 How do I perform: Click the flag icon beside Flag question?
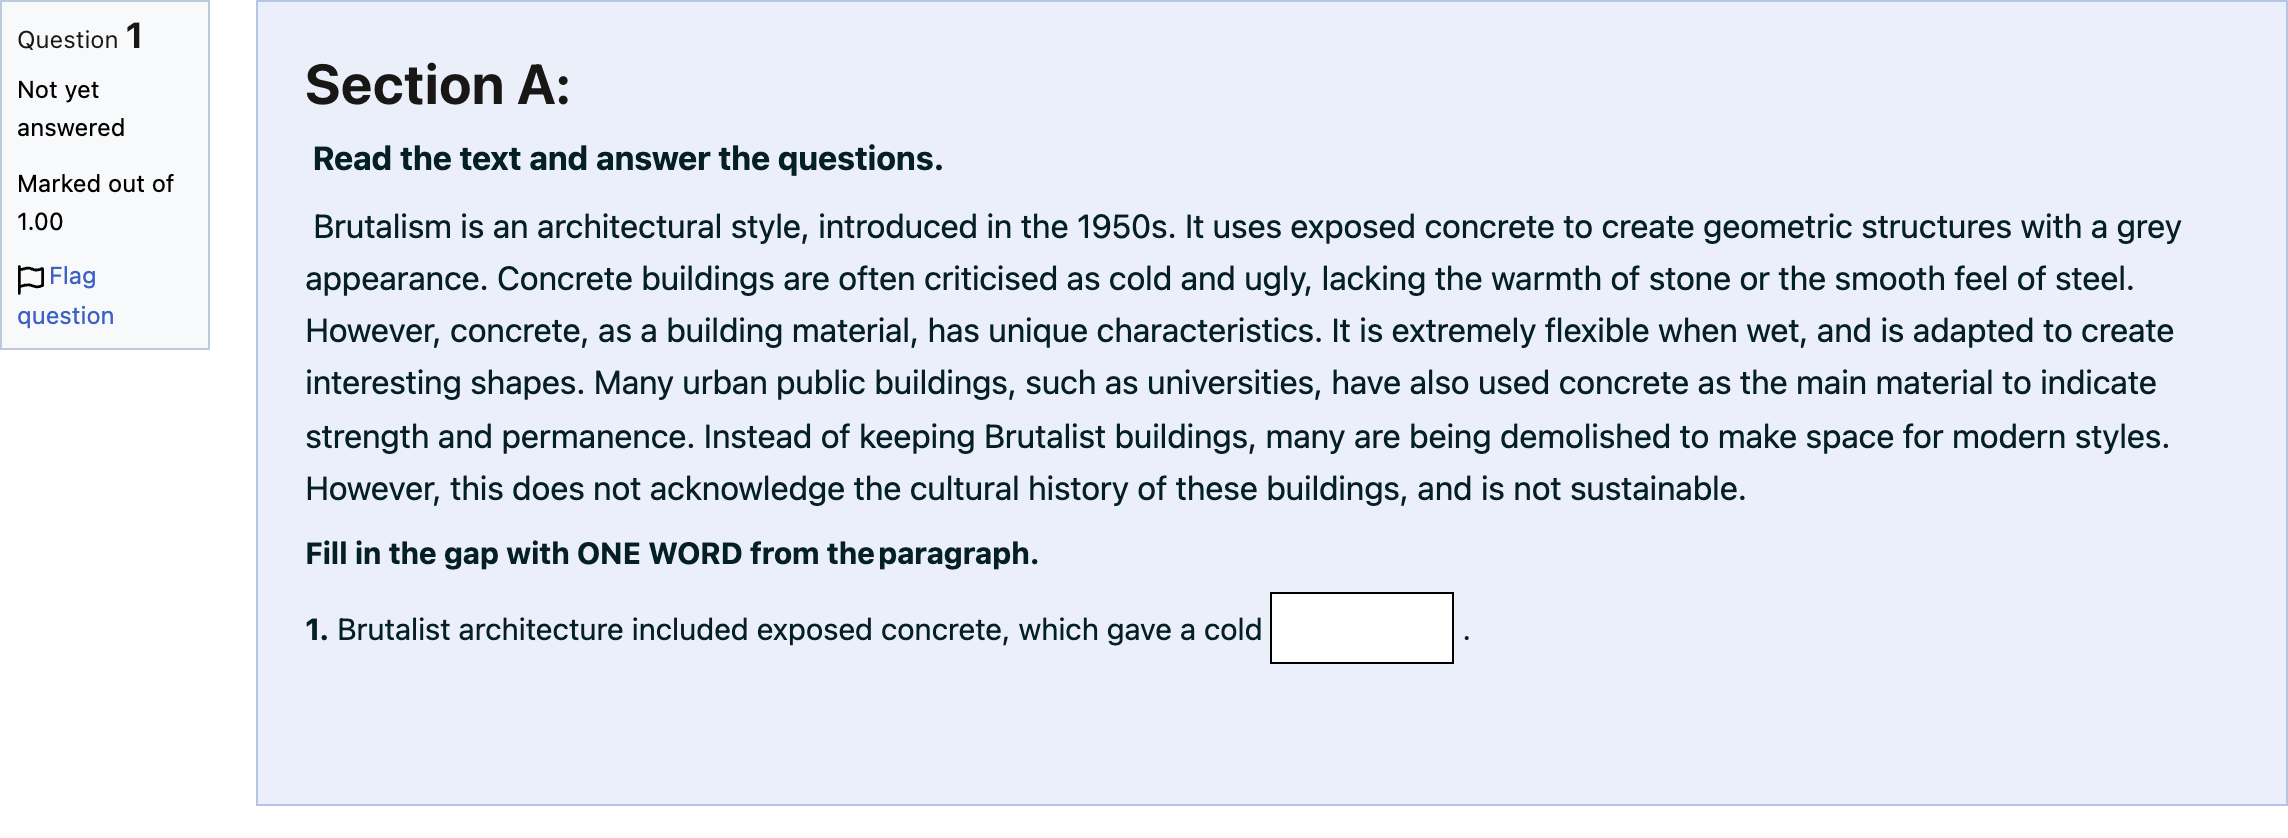tap(31, 279)
